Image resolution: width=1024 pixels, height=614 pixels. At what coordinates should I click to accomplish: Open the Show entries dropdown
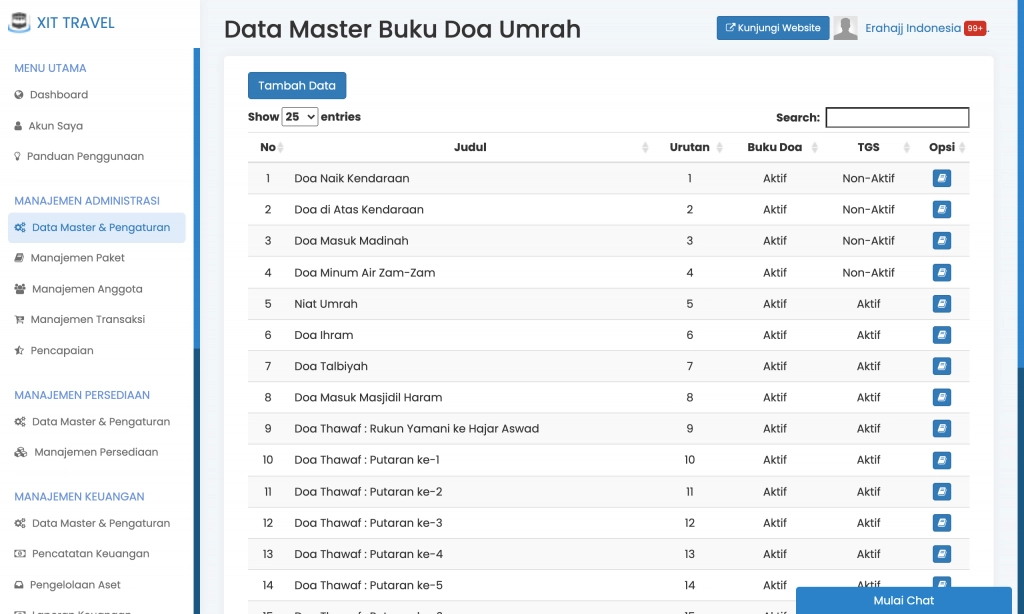tap(299, 117)
